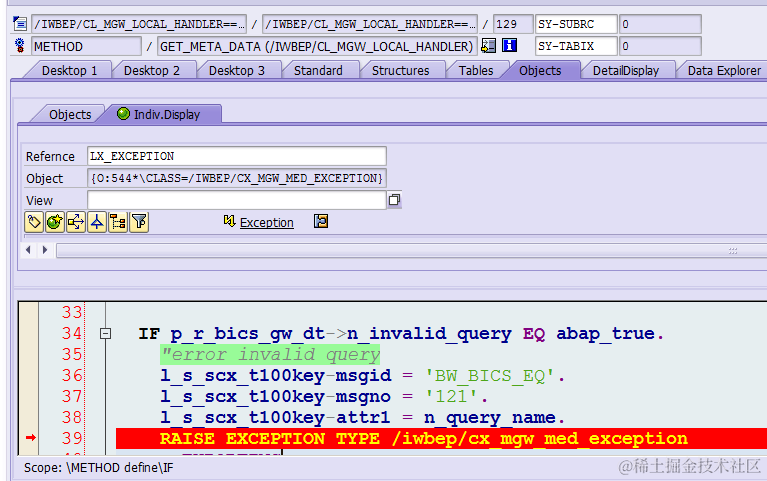Screen dimensions: 767x481
Task: Click the SY-SUBRC variable name field
Action: click(x=576, y=24)
